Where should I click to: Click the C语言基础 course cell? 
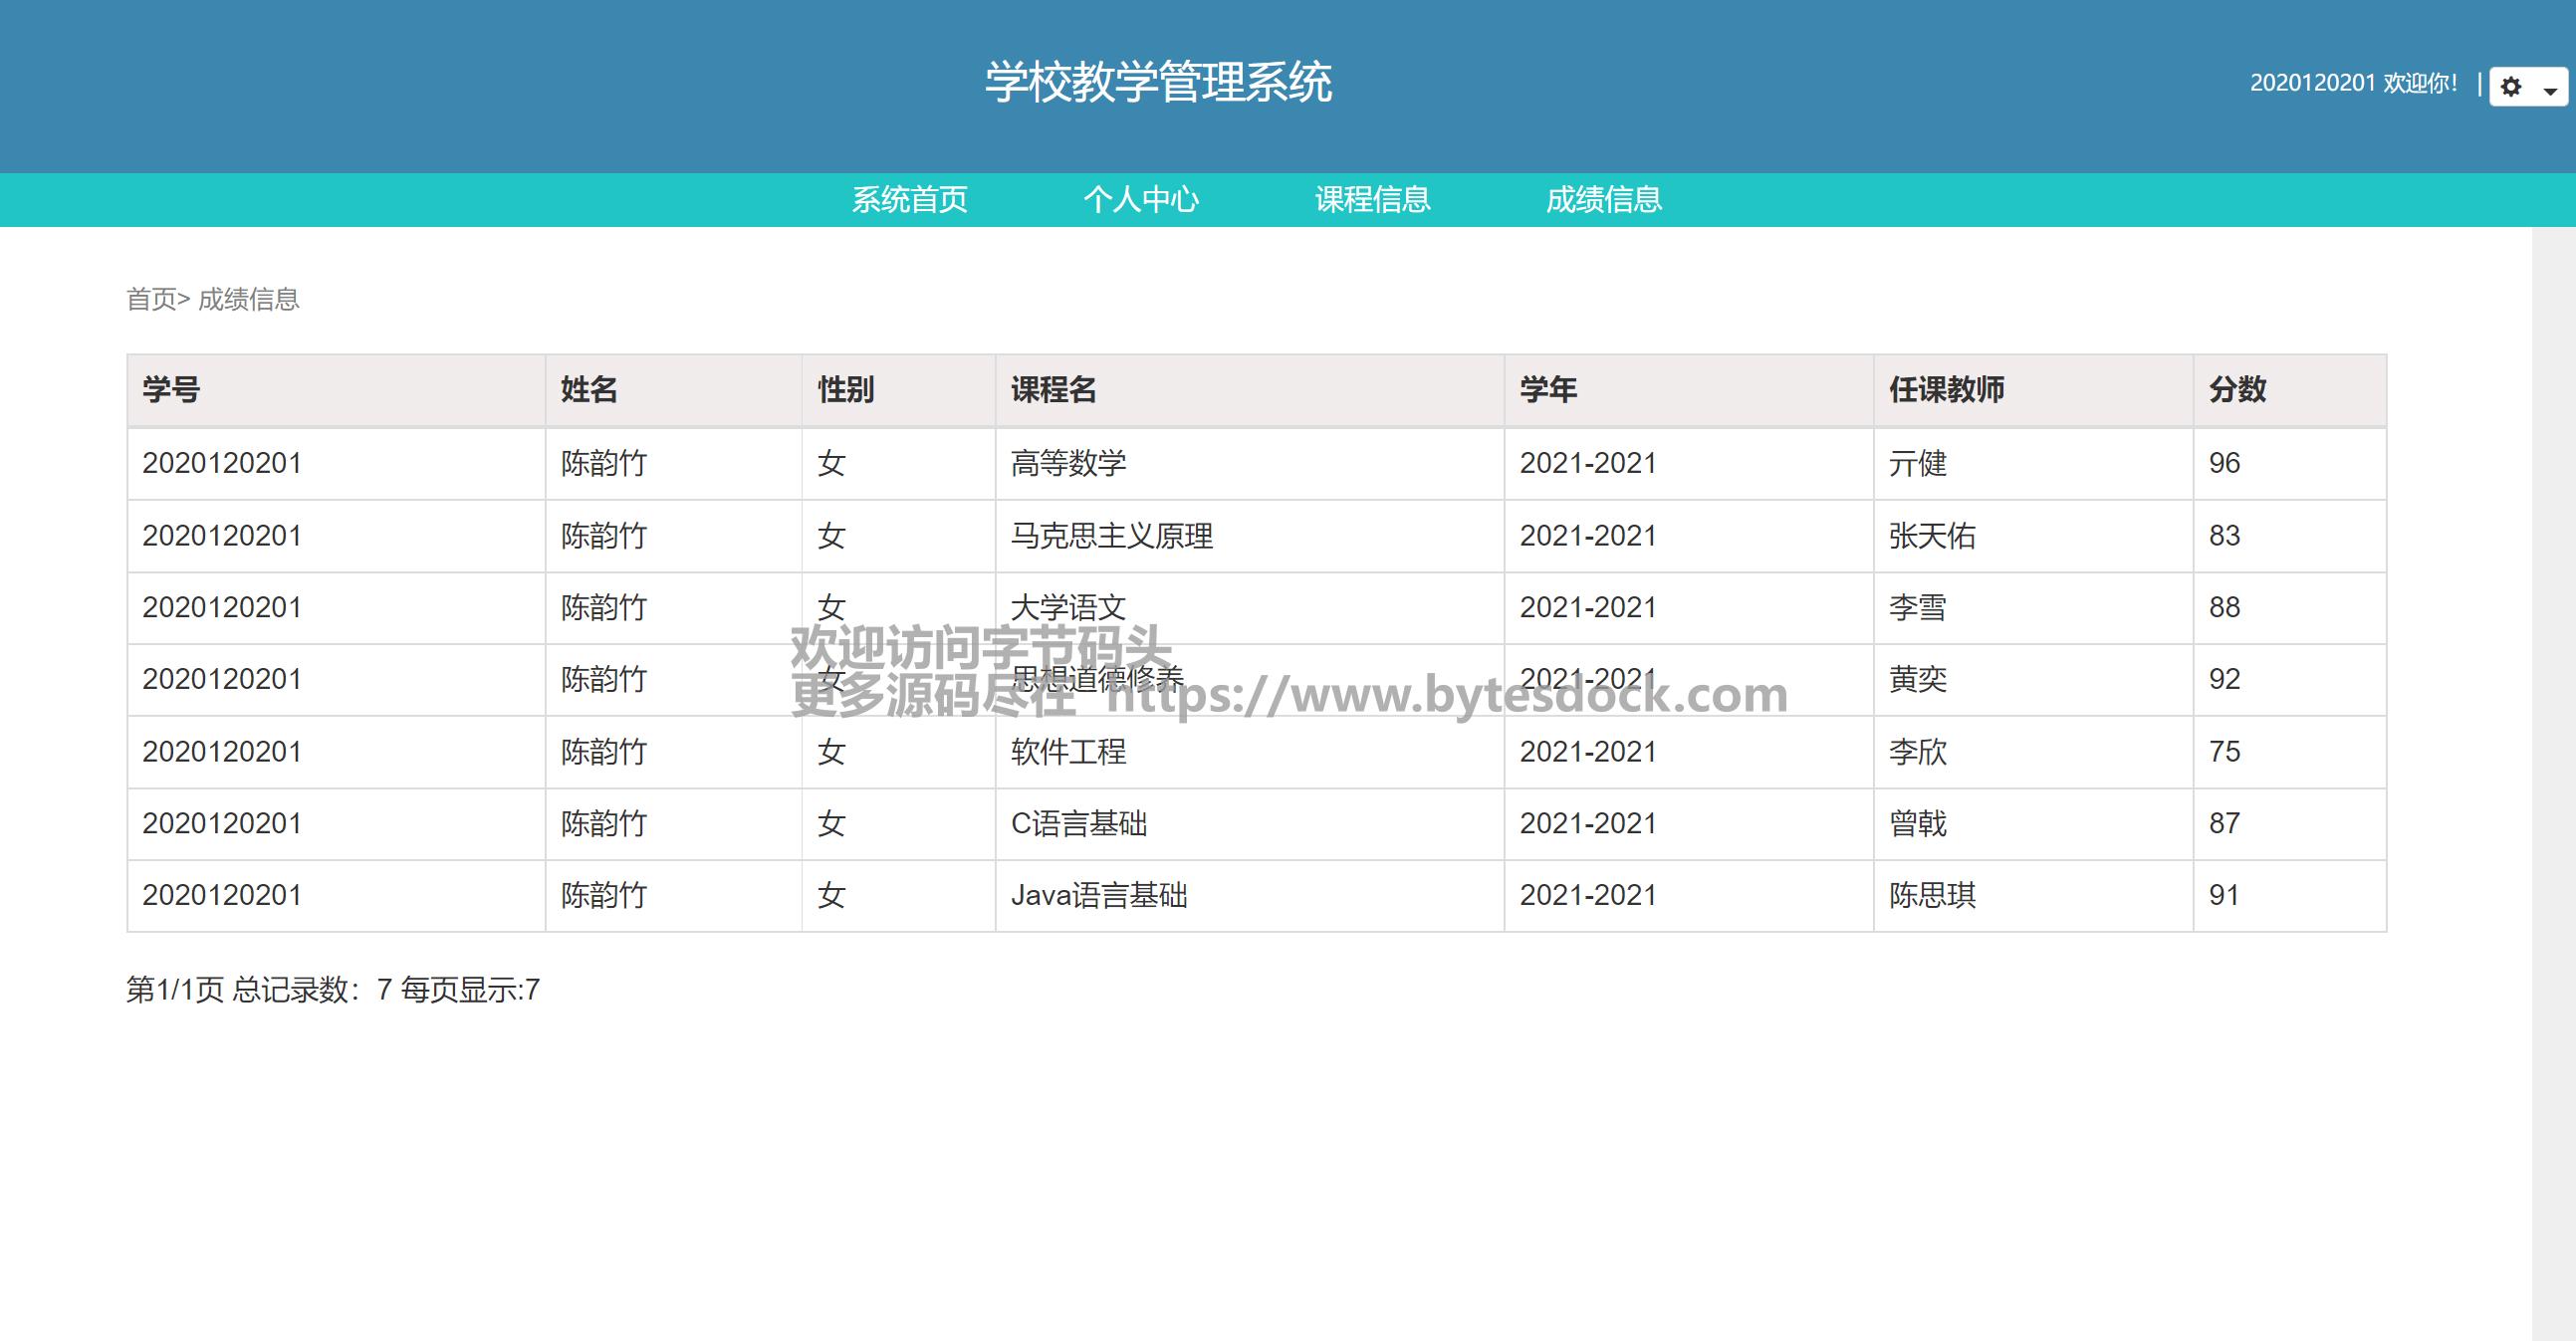(x=1078, y=823)
